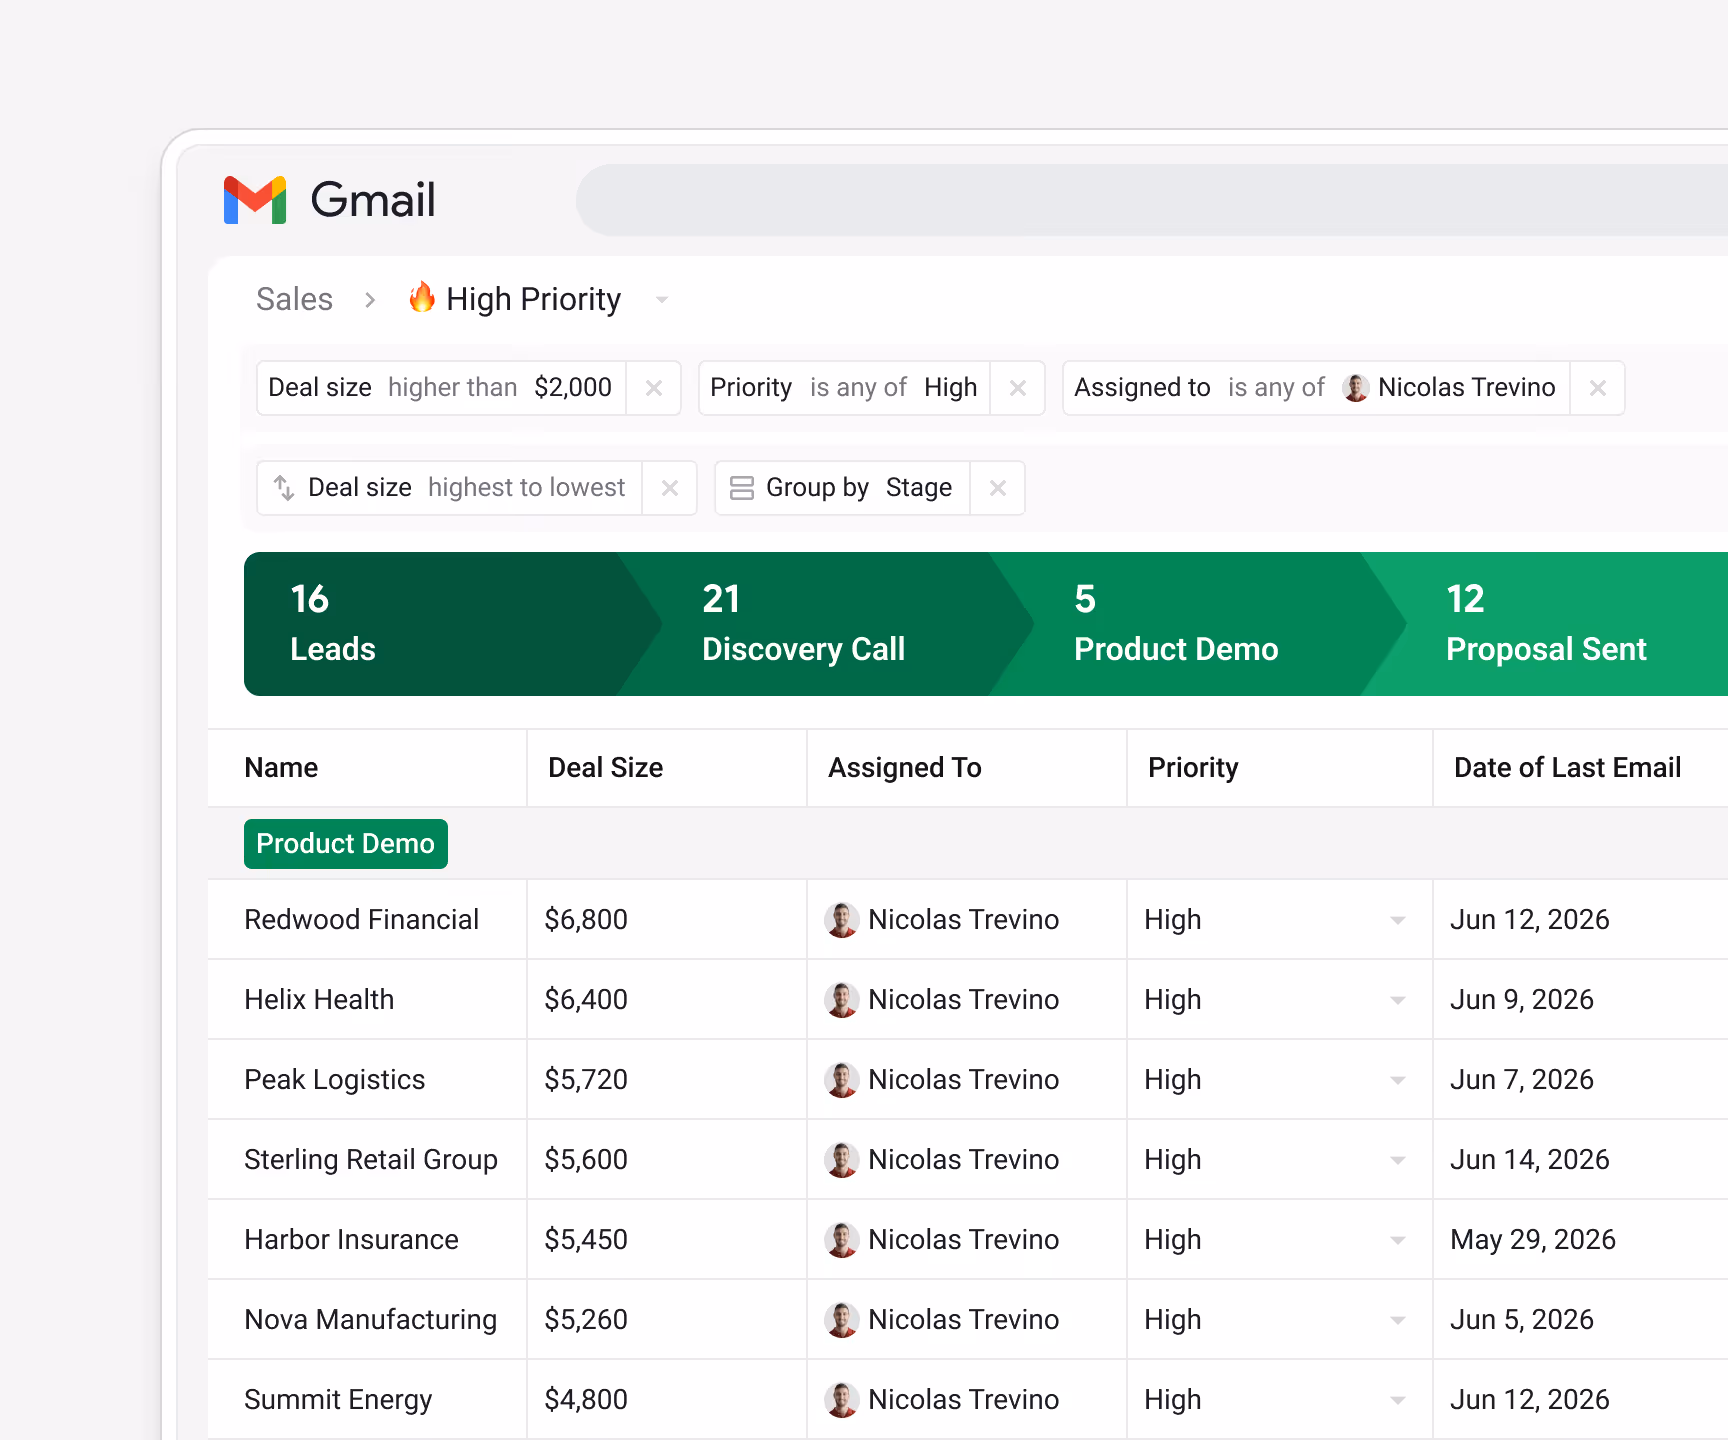This screenshot has width=1728, height=1440.
Task: Click the $6,800 deal size cell
Action: (667, 920)
